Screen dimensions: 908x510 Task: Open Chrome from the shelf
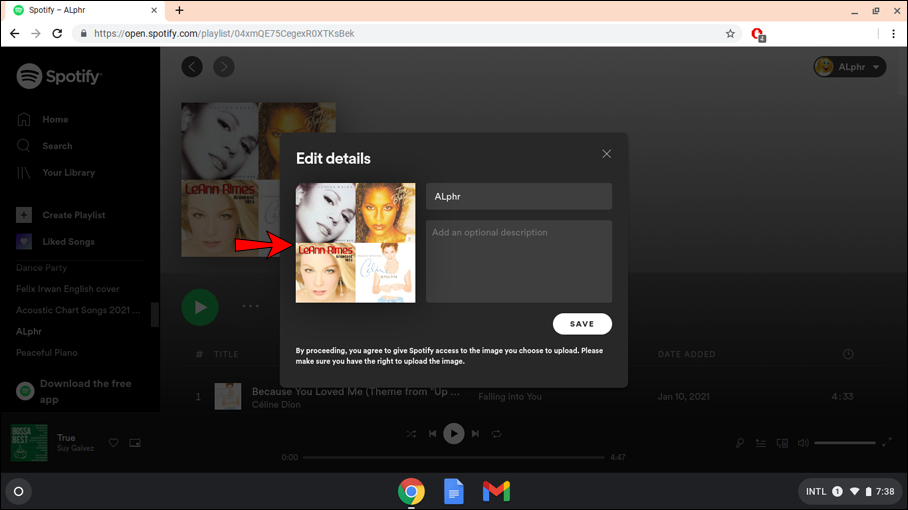tap(411, 491)
